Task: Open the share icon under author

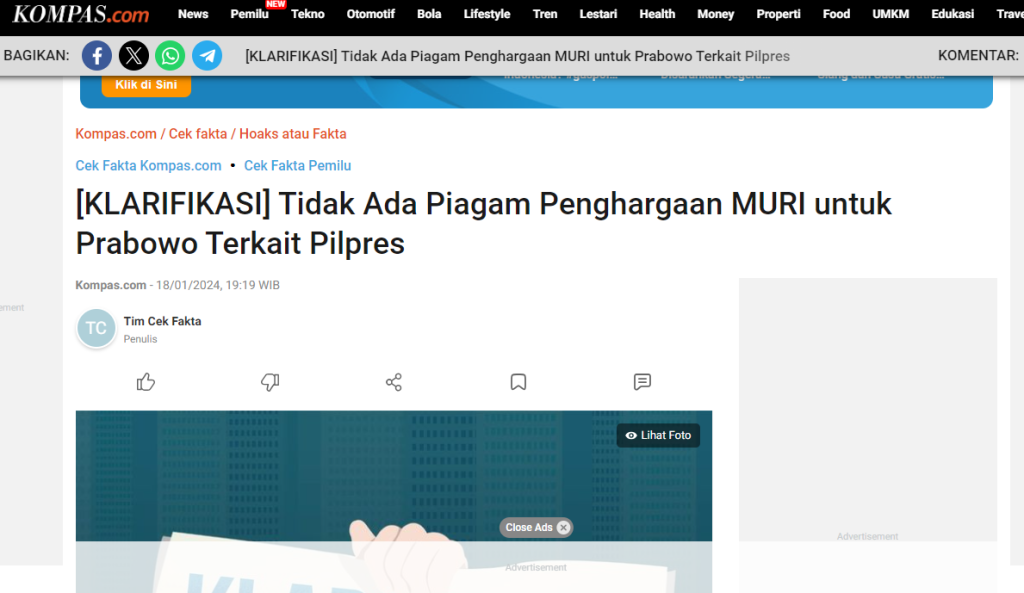Action: tap(394, 382)
